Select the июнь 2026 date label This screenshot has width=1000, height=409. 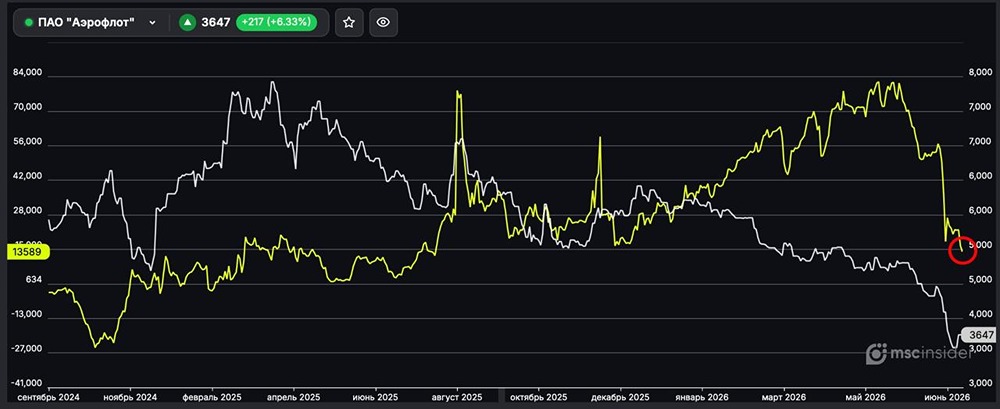(948, 397)
